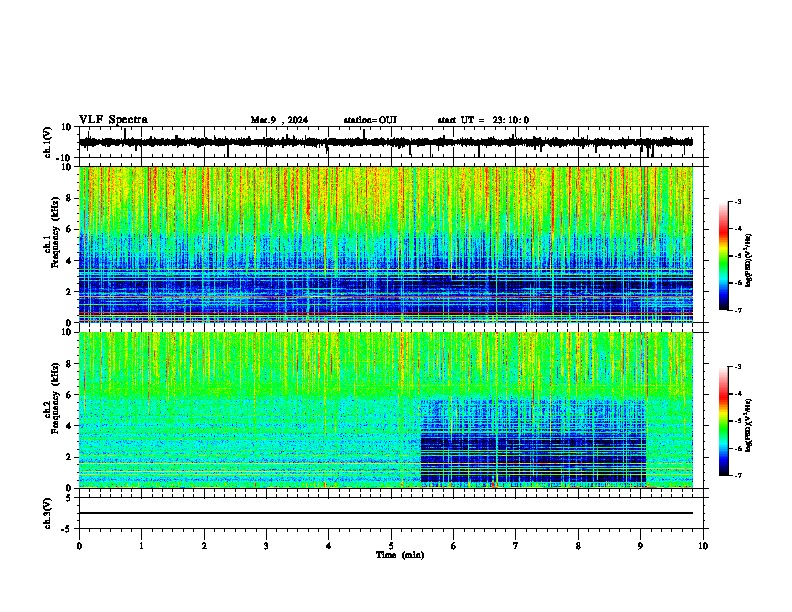This screenshot has height=612, width=792.
Task: Click the "Time (min)" axis label
Action: [400, 555]
